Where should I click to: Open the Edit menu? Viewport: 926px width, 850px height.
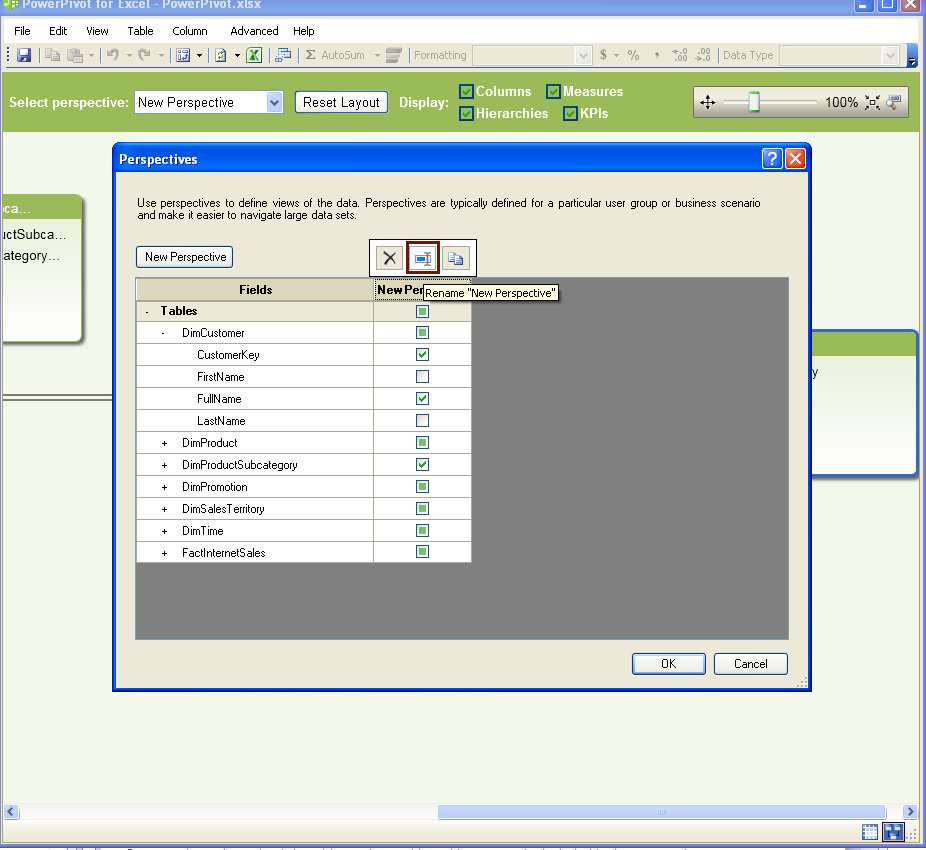click(x=58, y=31)
